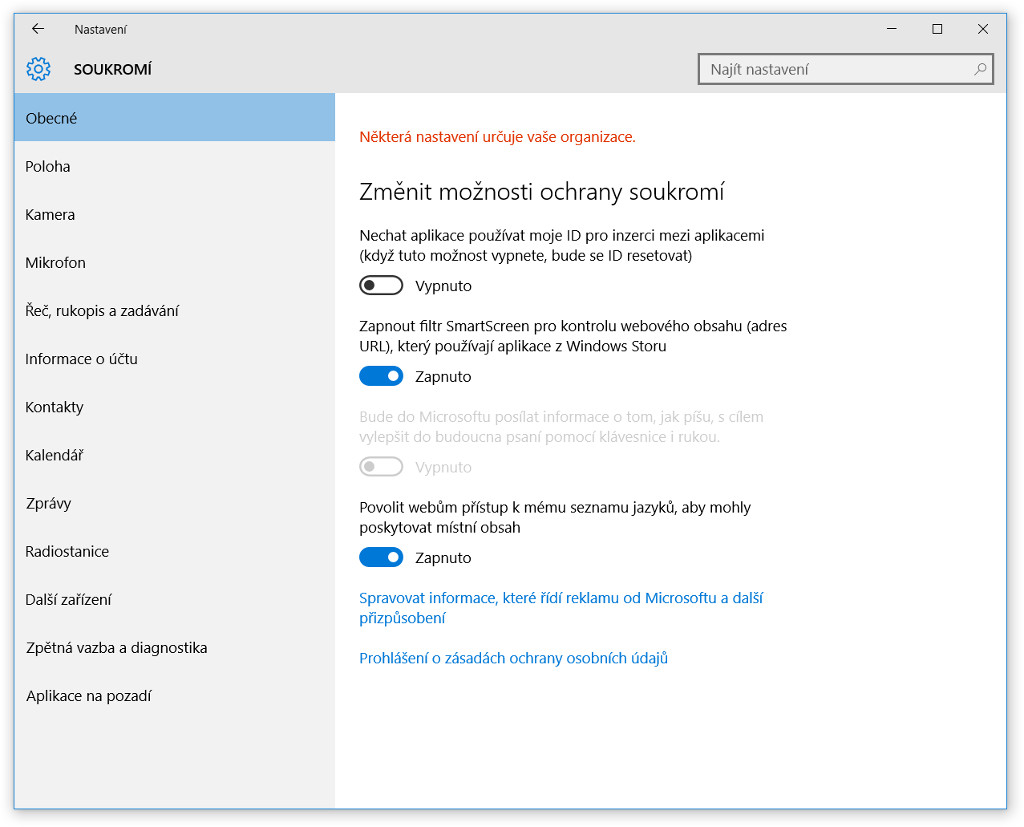This screenshot has height=827, width=1024.
Task: Click the Soukromí gear icon
Action: point(38,69)
